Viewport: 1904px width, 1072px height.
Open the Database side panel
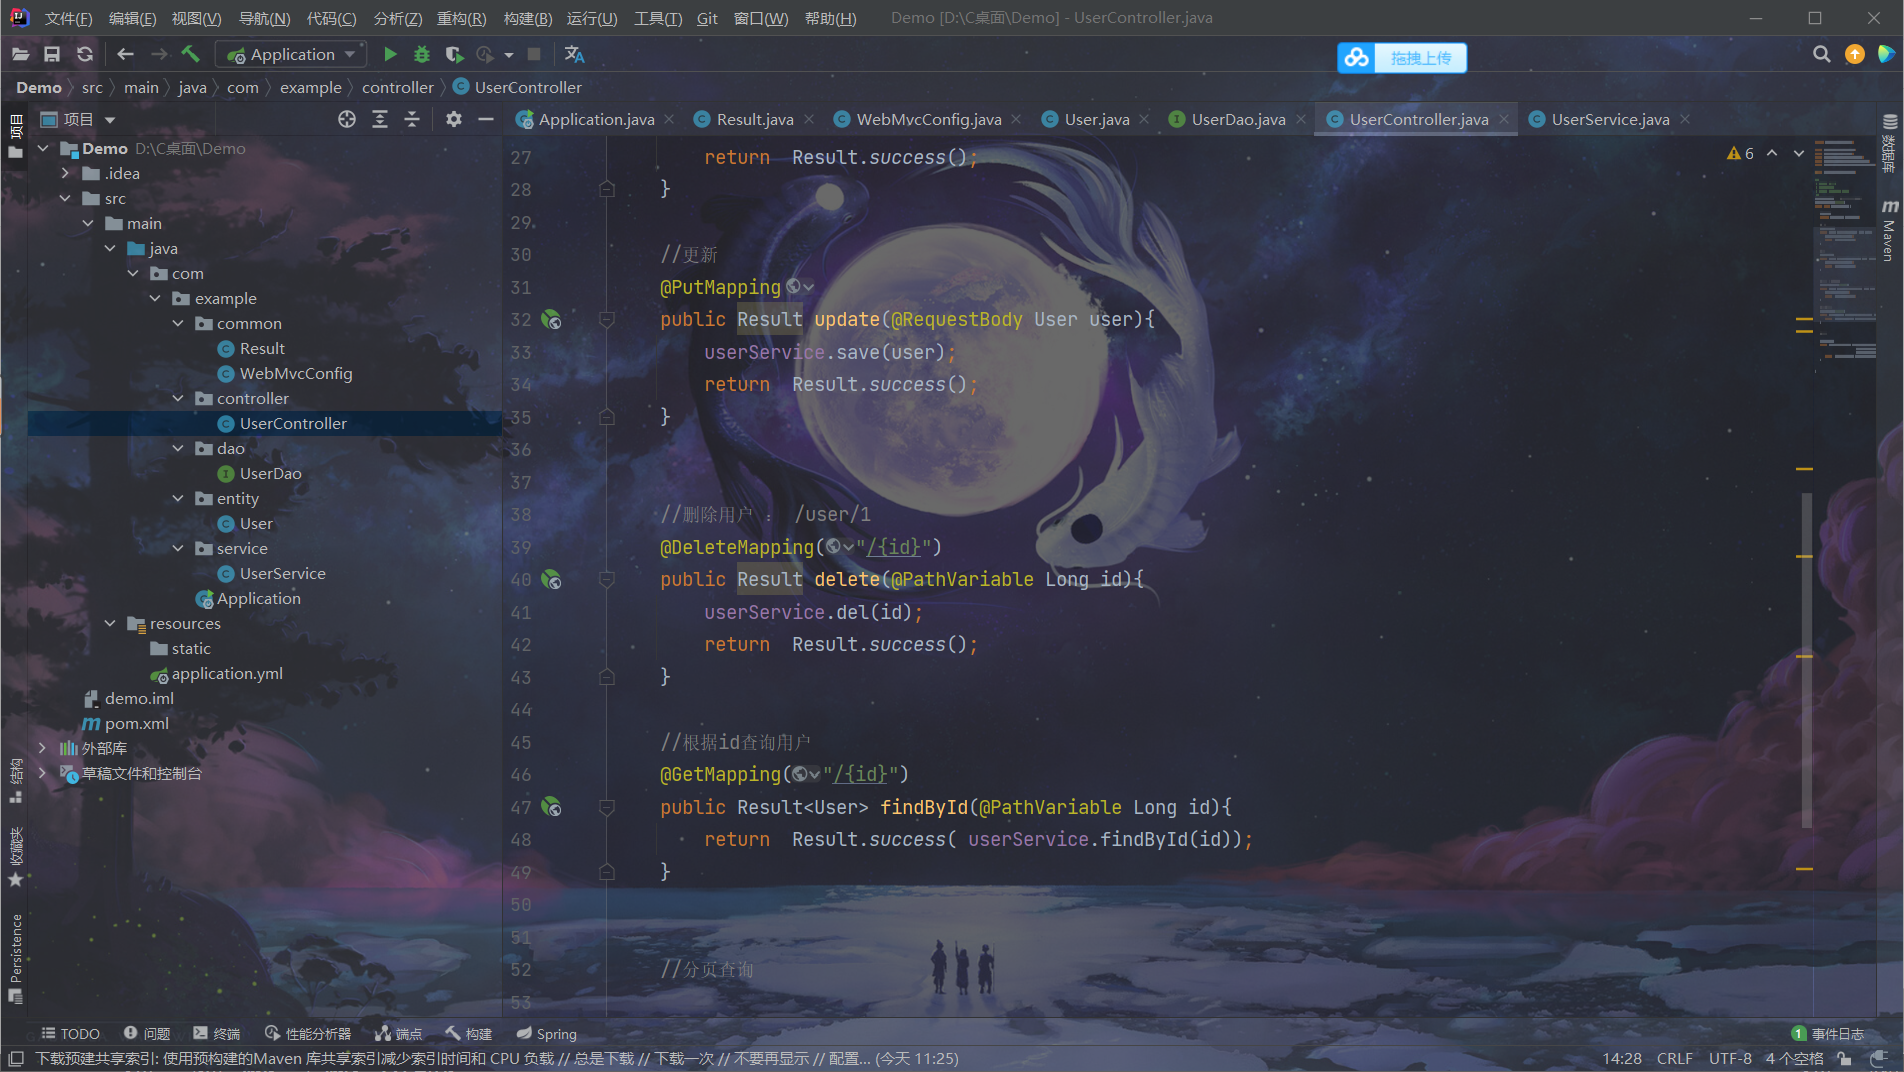pos(1889,143)
